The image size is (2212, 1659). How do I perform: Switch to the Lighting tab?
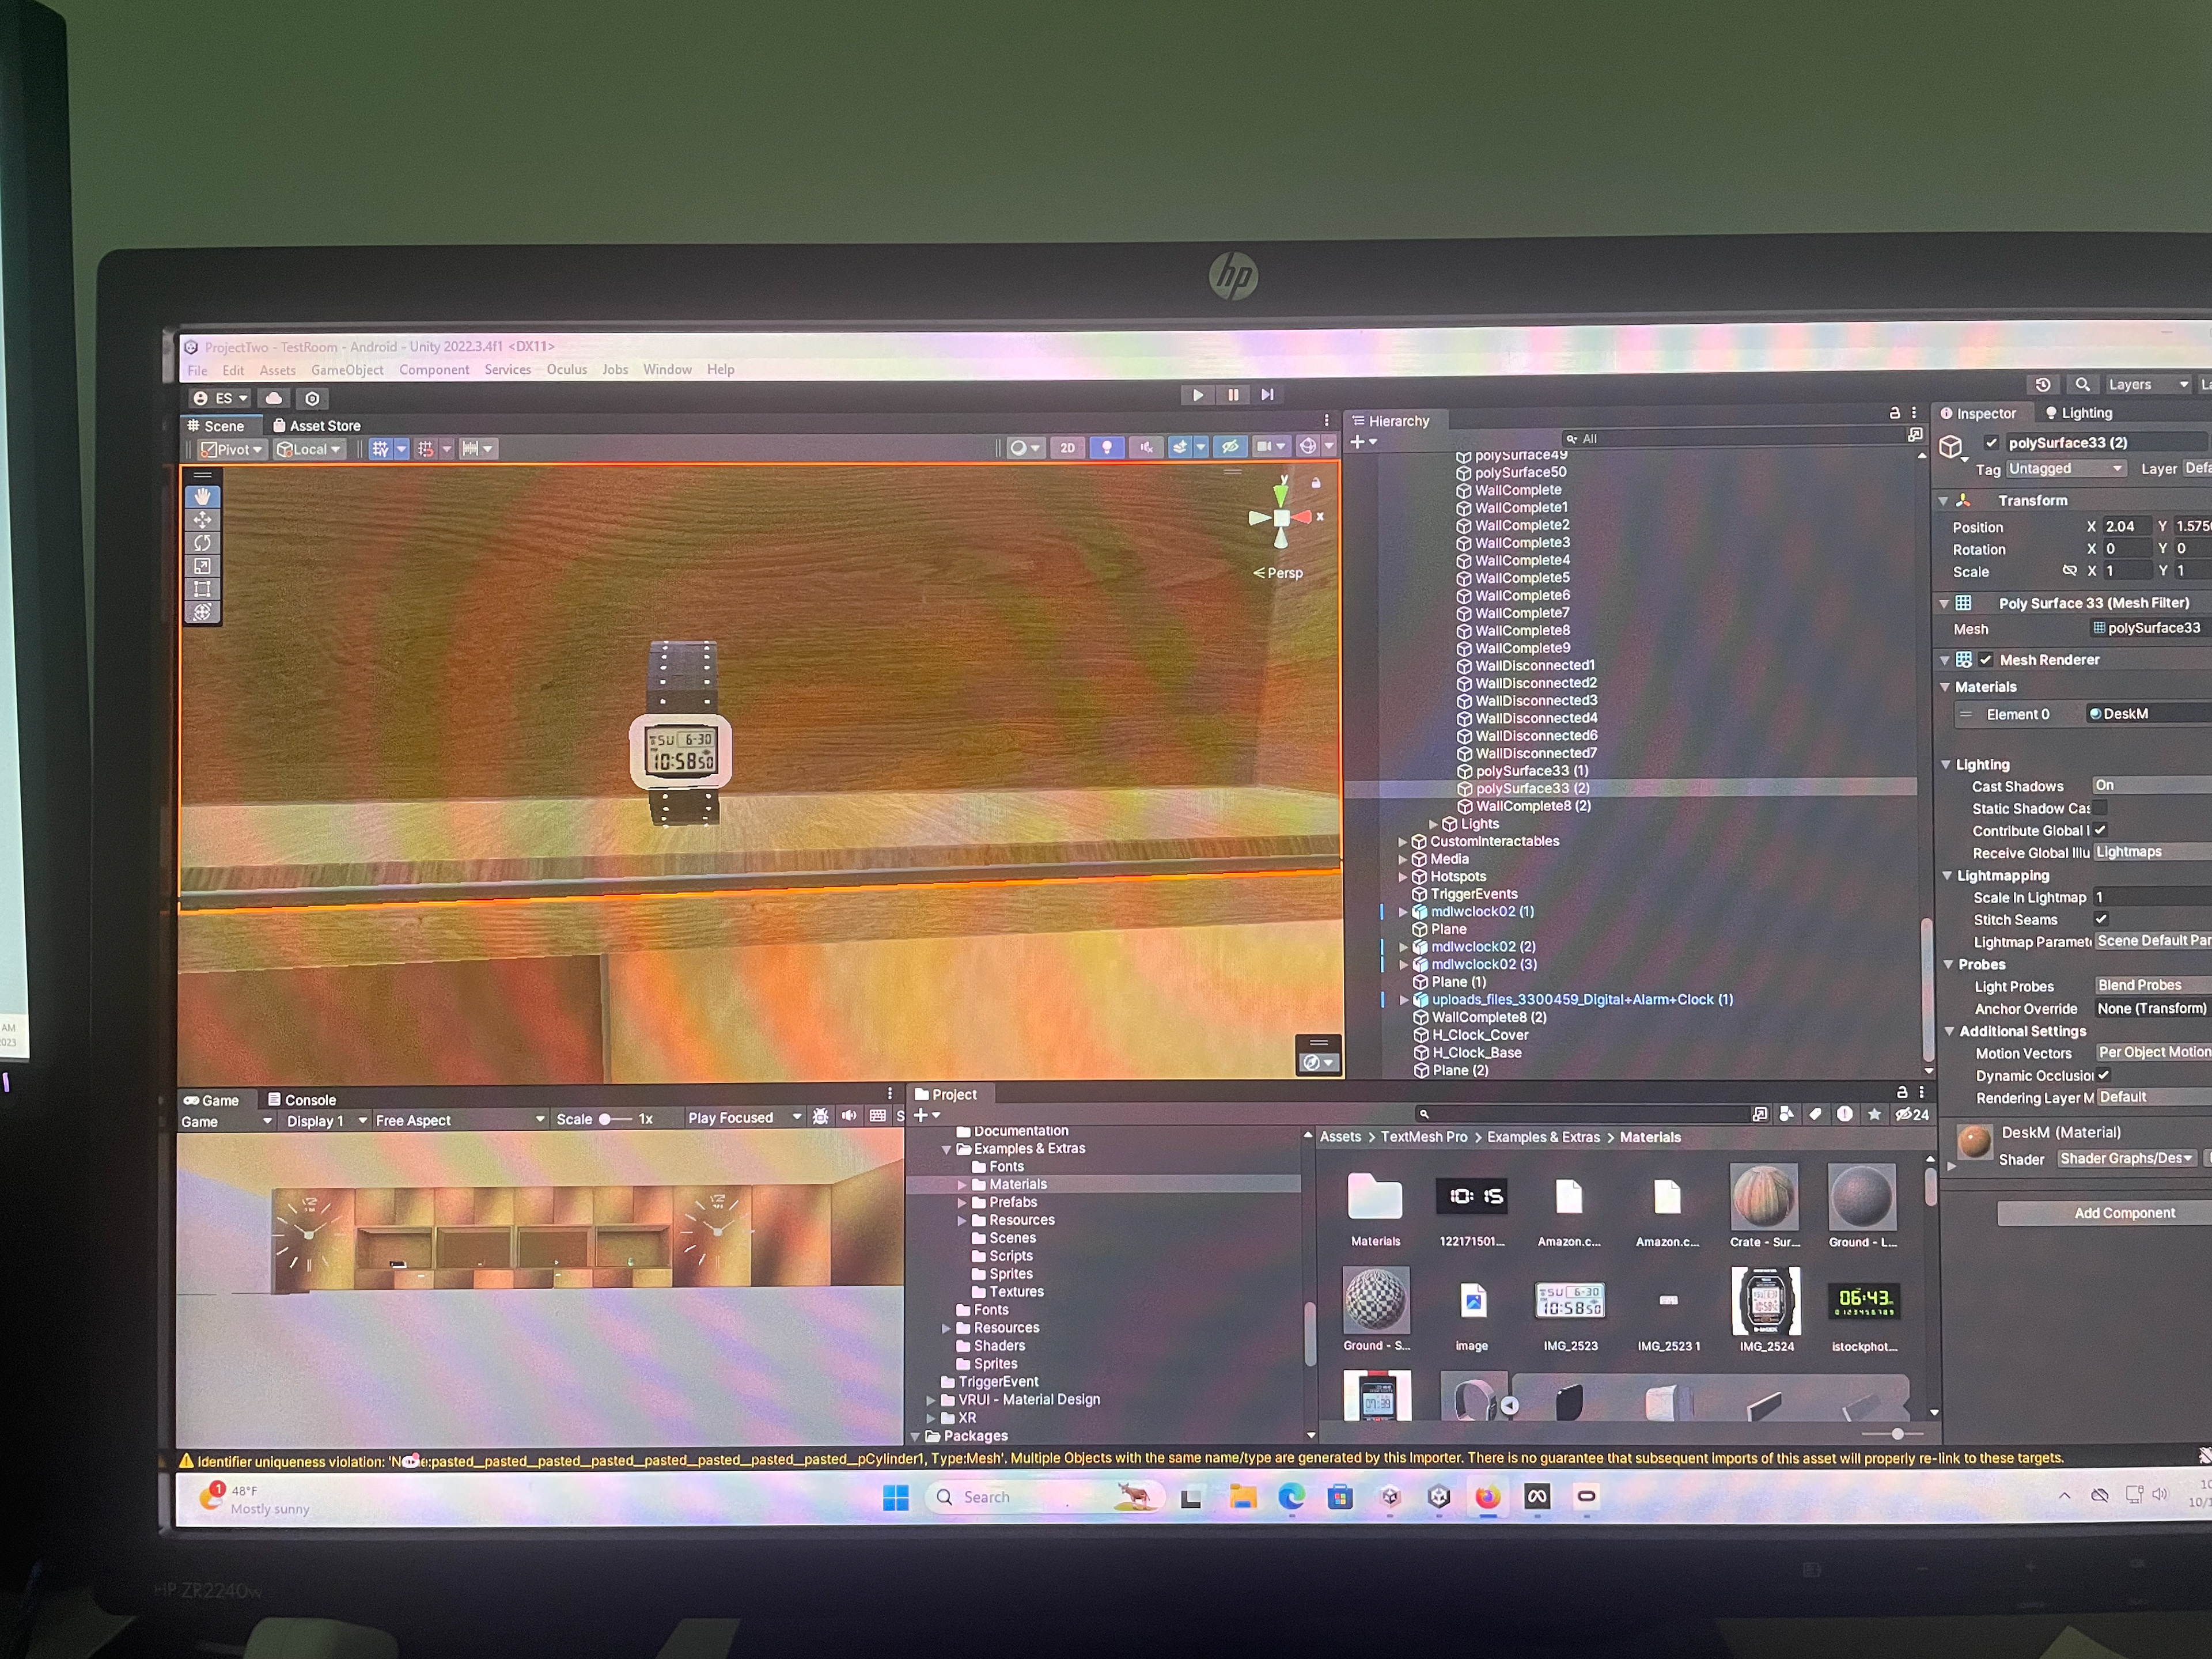coord(2079,413)
